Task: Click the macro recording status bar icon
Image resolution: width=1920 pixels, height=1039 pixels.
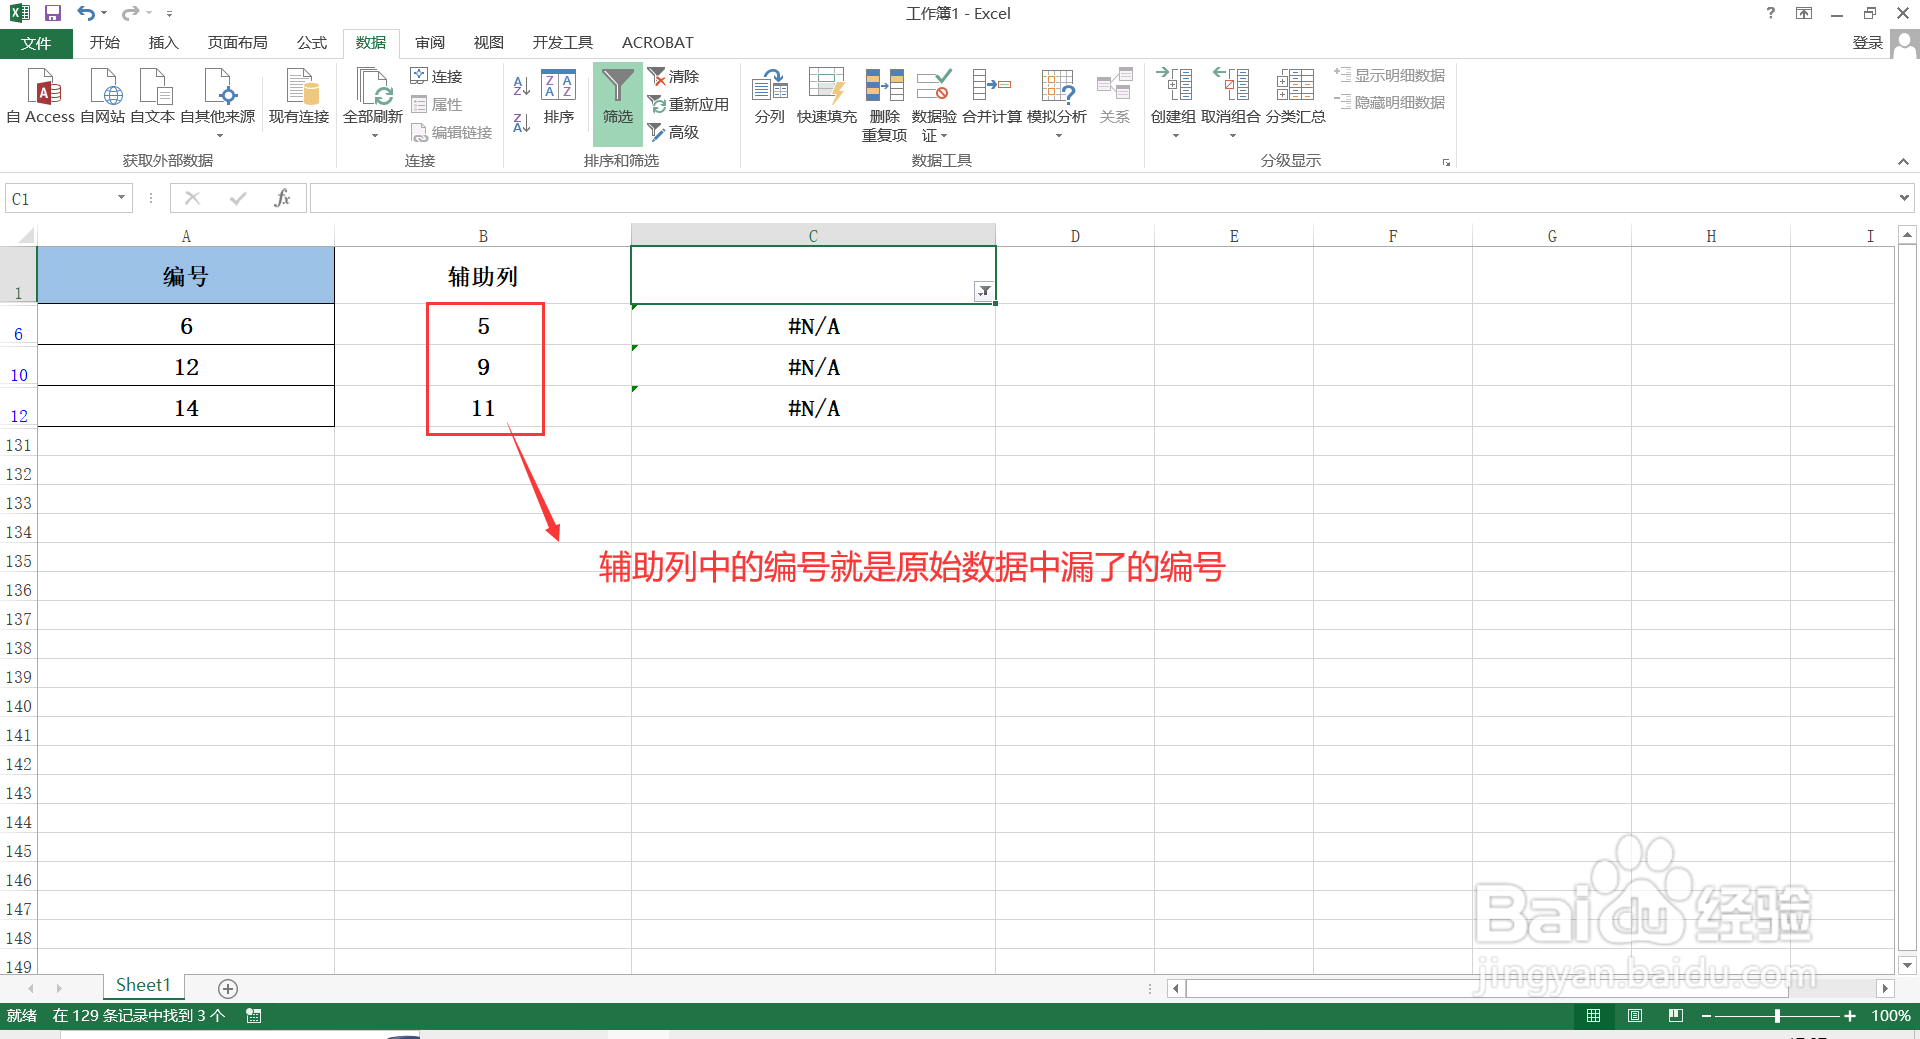Action: click(254, 1016)
